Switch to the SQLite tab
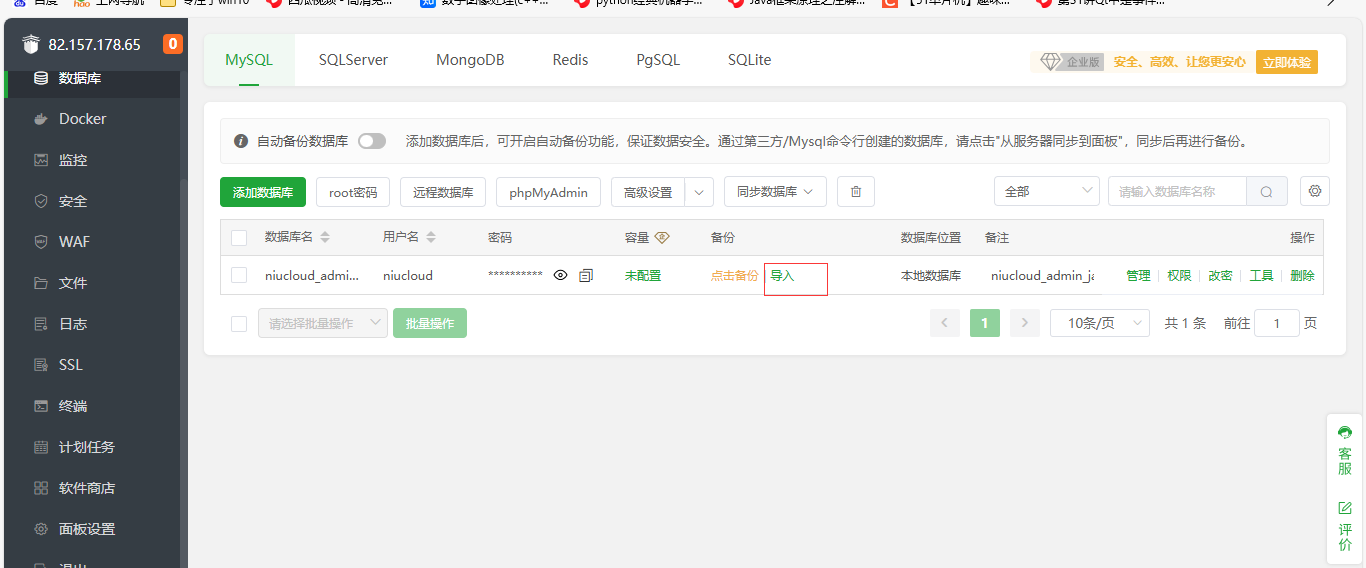 [x=750, y=60]
